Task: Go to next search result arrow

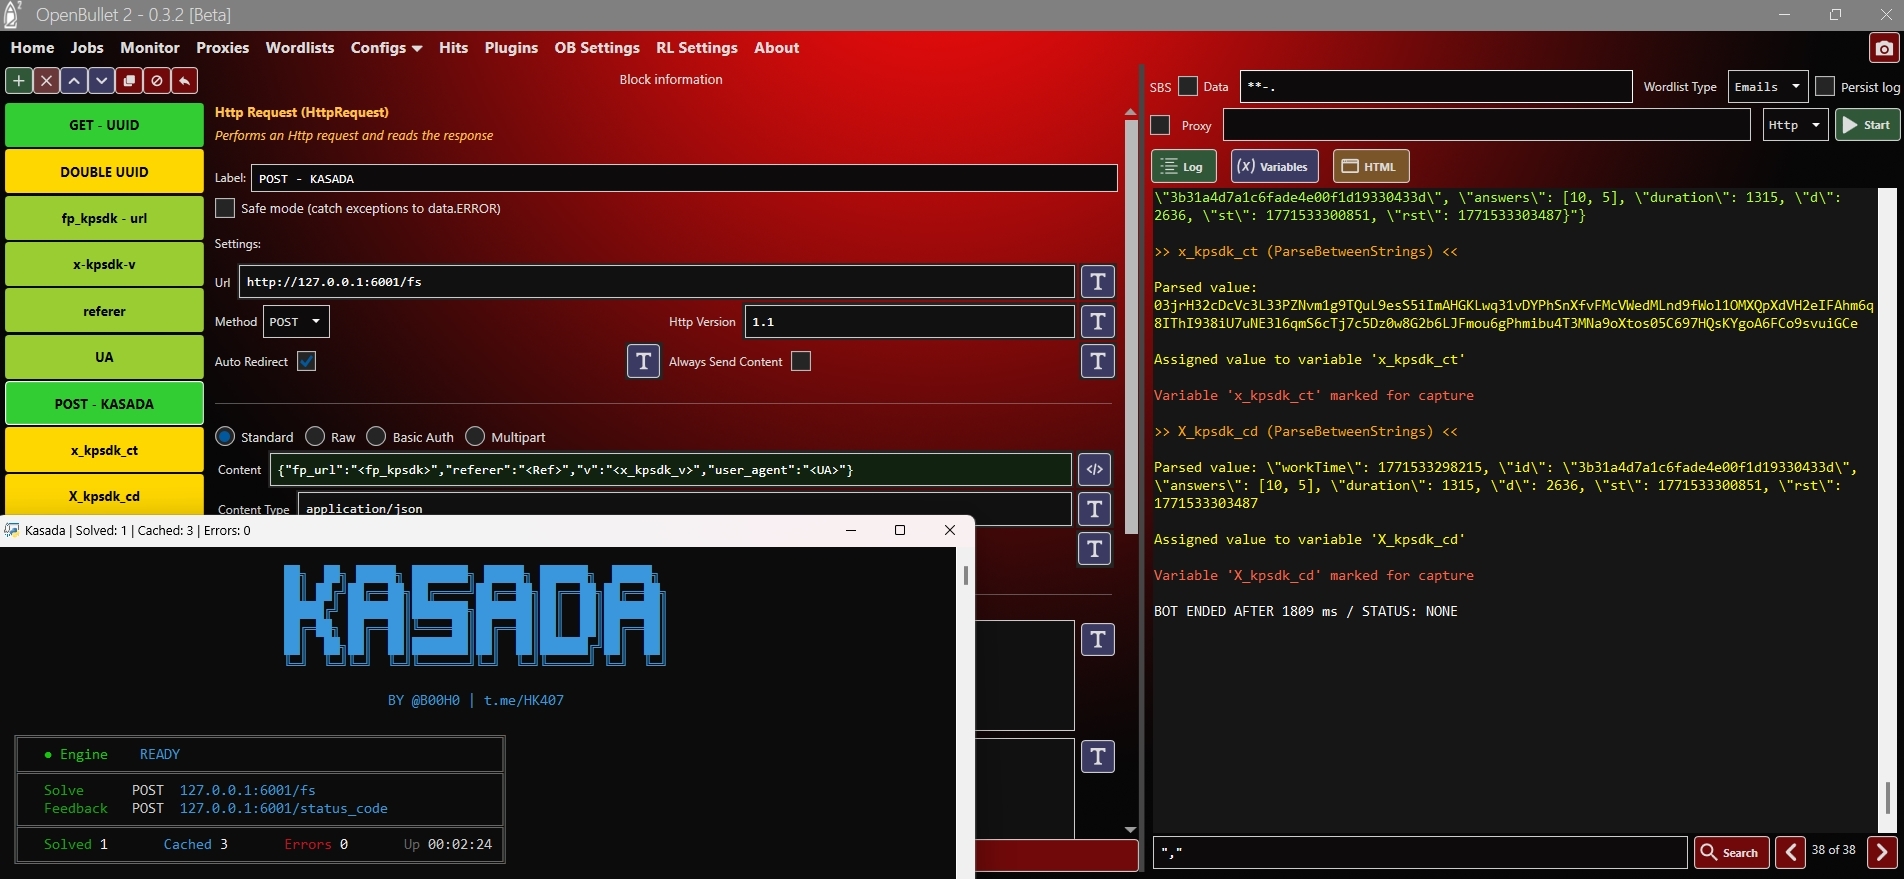Action: tap(1882, 852)
